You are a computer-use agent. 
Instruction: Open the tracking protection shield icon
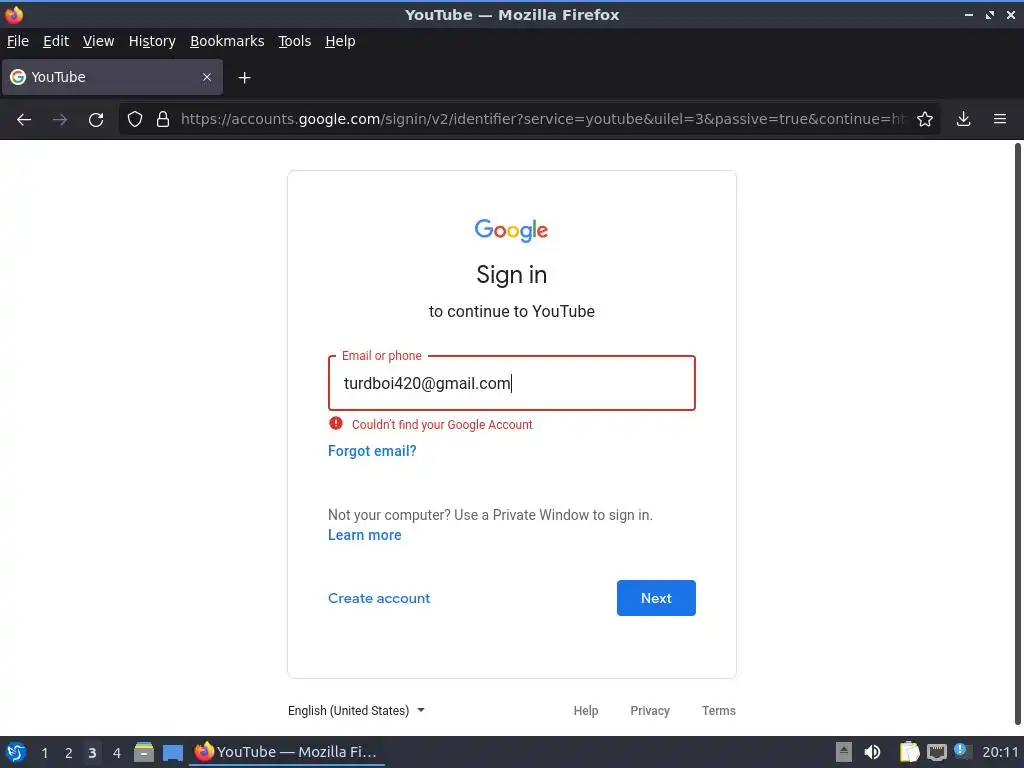click(135, 119)
